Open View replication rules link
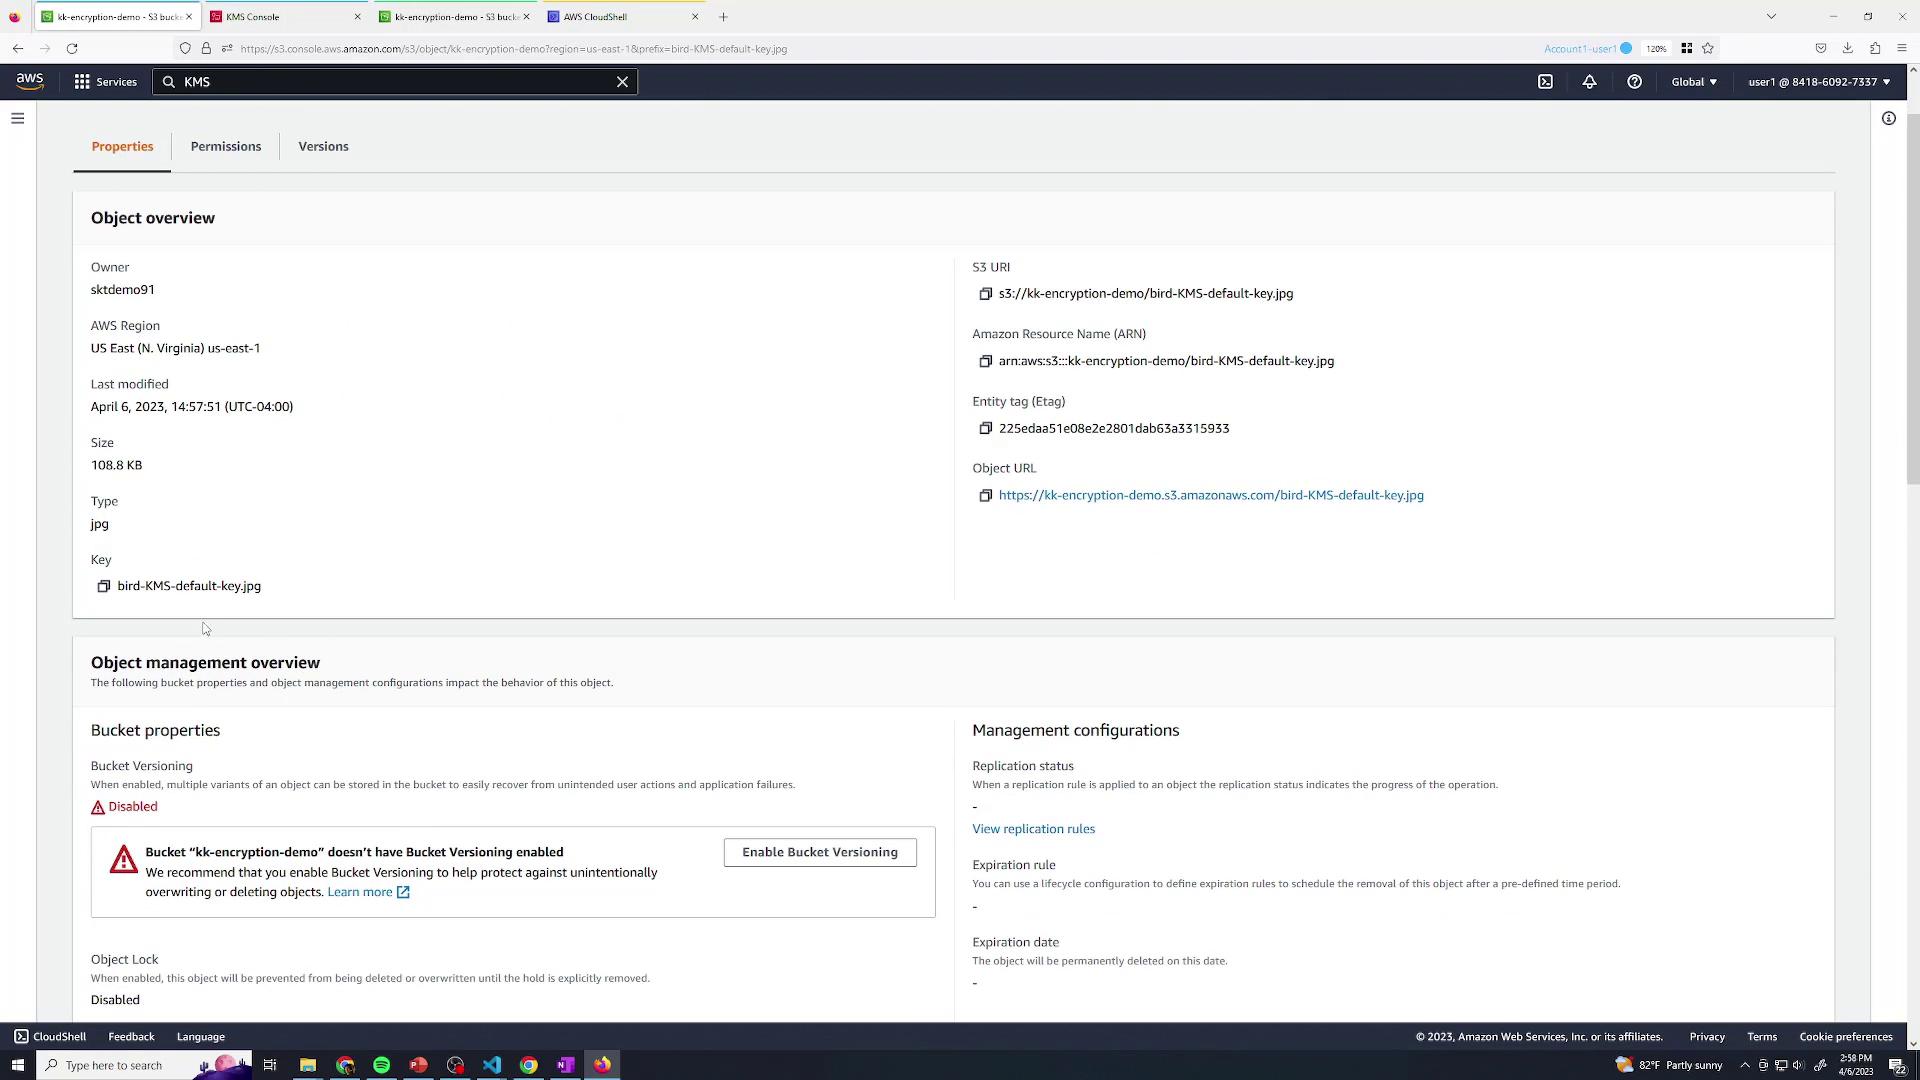This screenshot has width=1920, height=1080. coord(1033,829)
